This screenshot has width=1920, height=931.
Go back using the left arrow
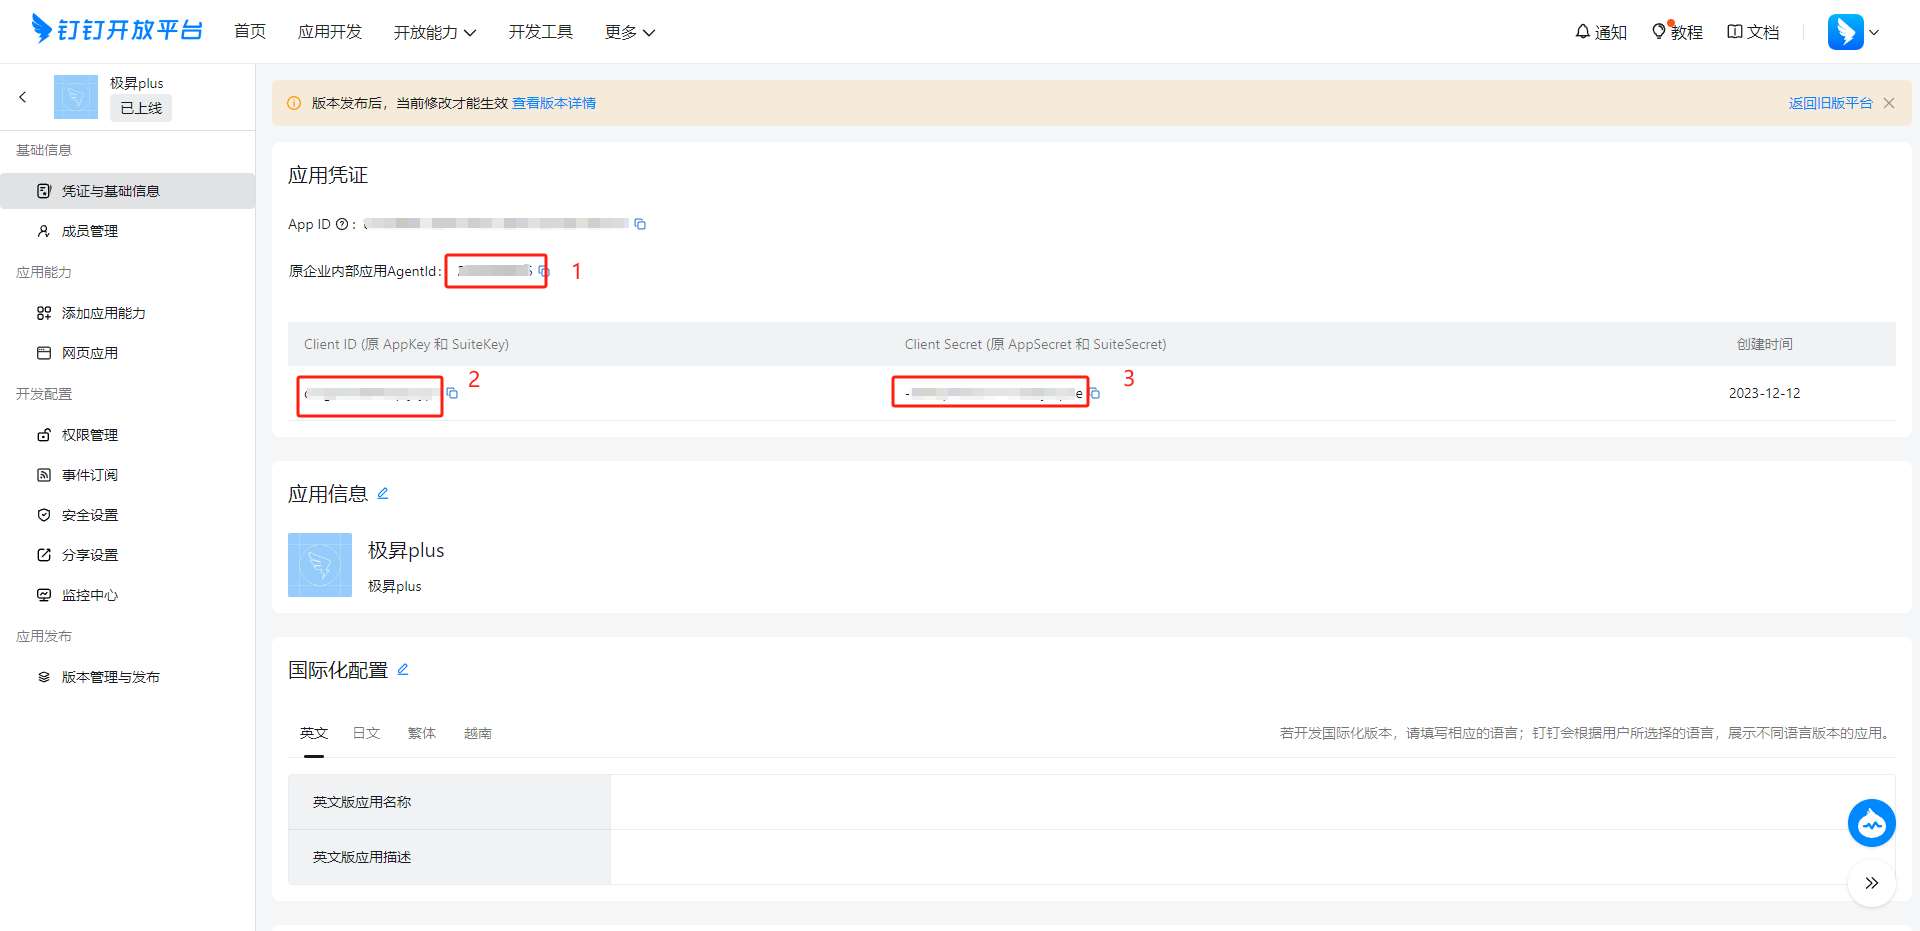click(22, 97)
